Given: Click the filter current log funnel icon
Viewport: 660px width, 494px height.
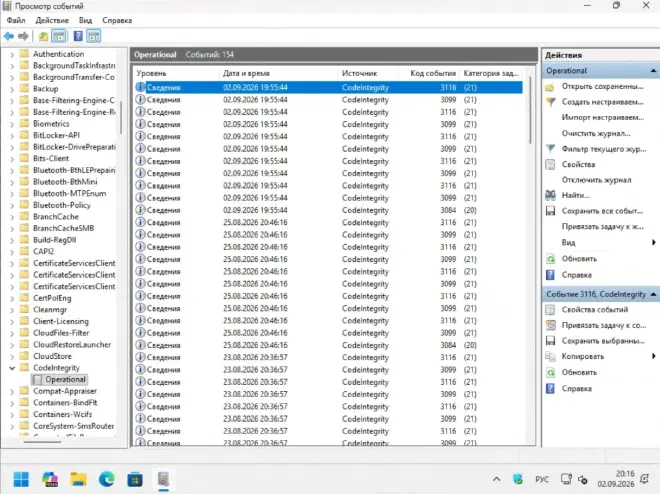Looking at the screenshot, I should click(x=550, y=149).
